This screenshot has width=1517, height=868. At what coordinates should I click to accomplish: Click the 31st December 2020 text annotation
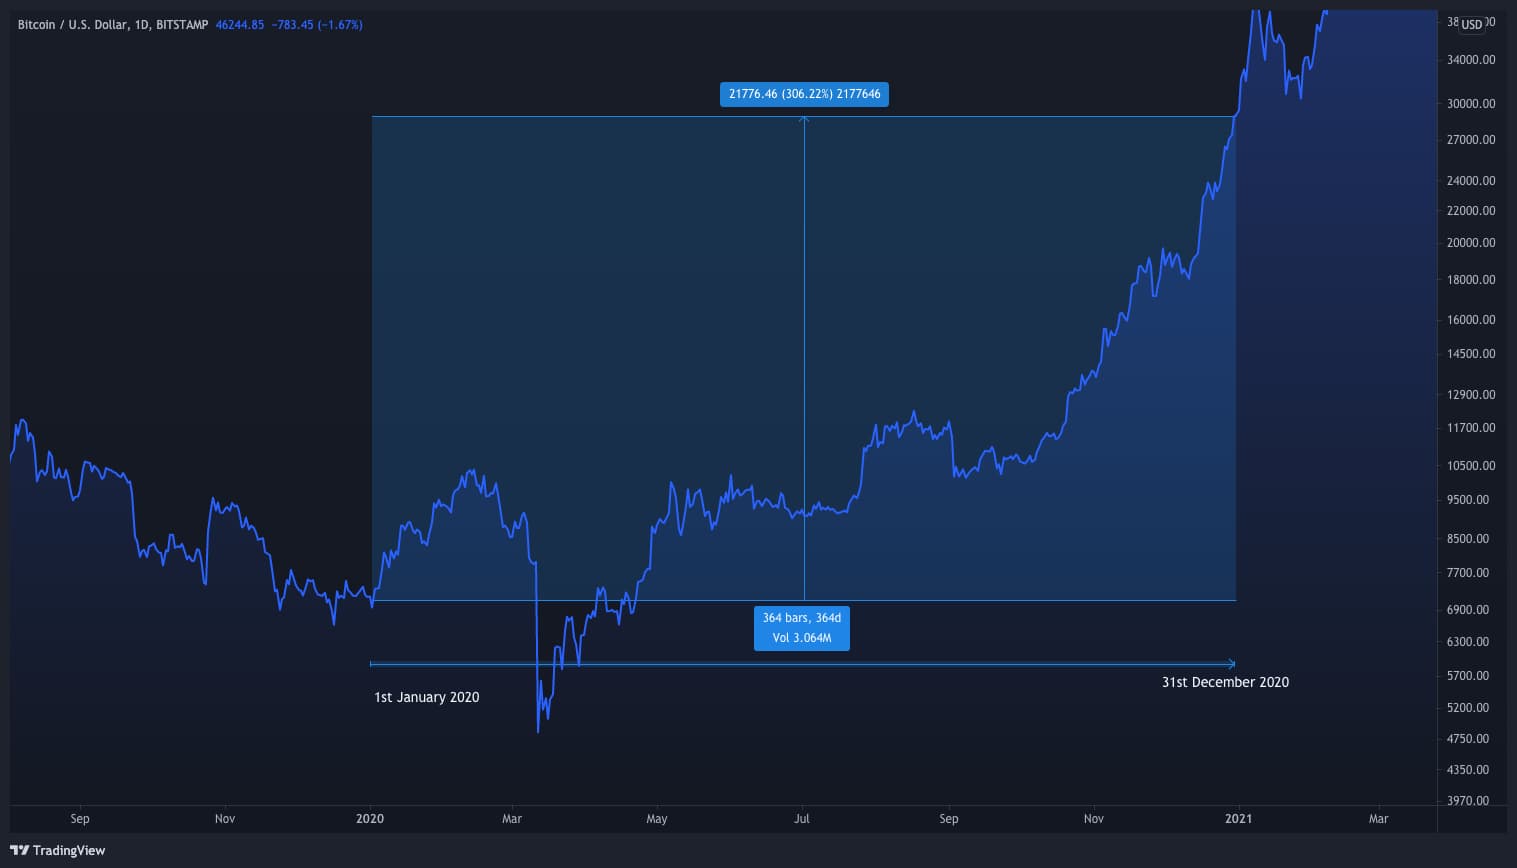coord(1225,682)
